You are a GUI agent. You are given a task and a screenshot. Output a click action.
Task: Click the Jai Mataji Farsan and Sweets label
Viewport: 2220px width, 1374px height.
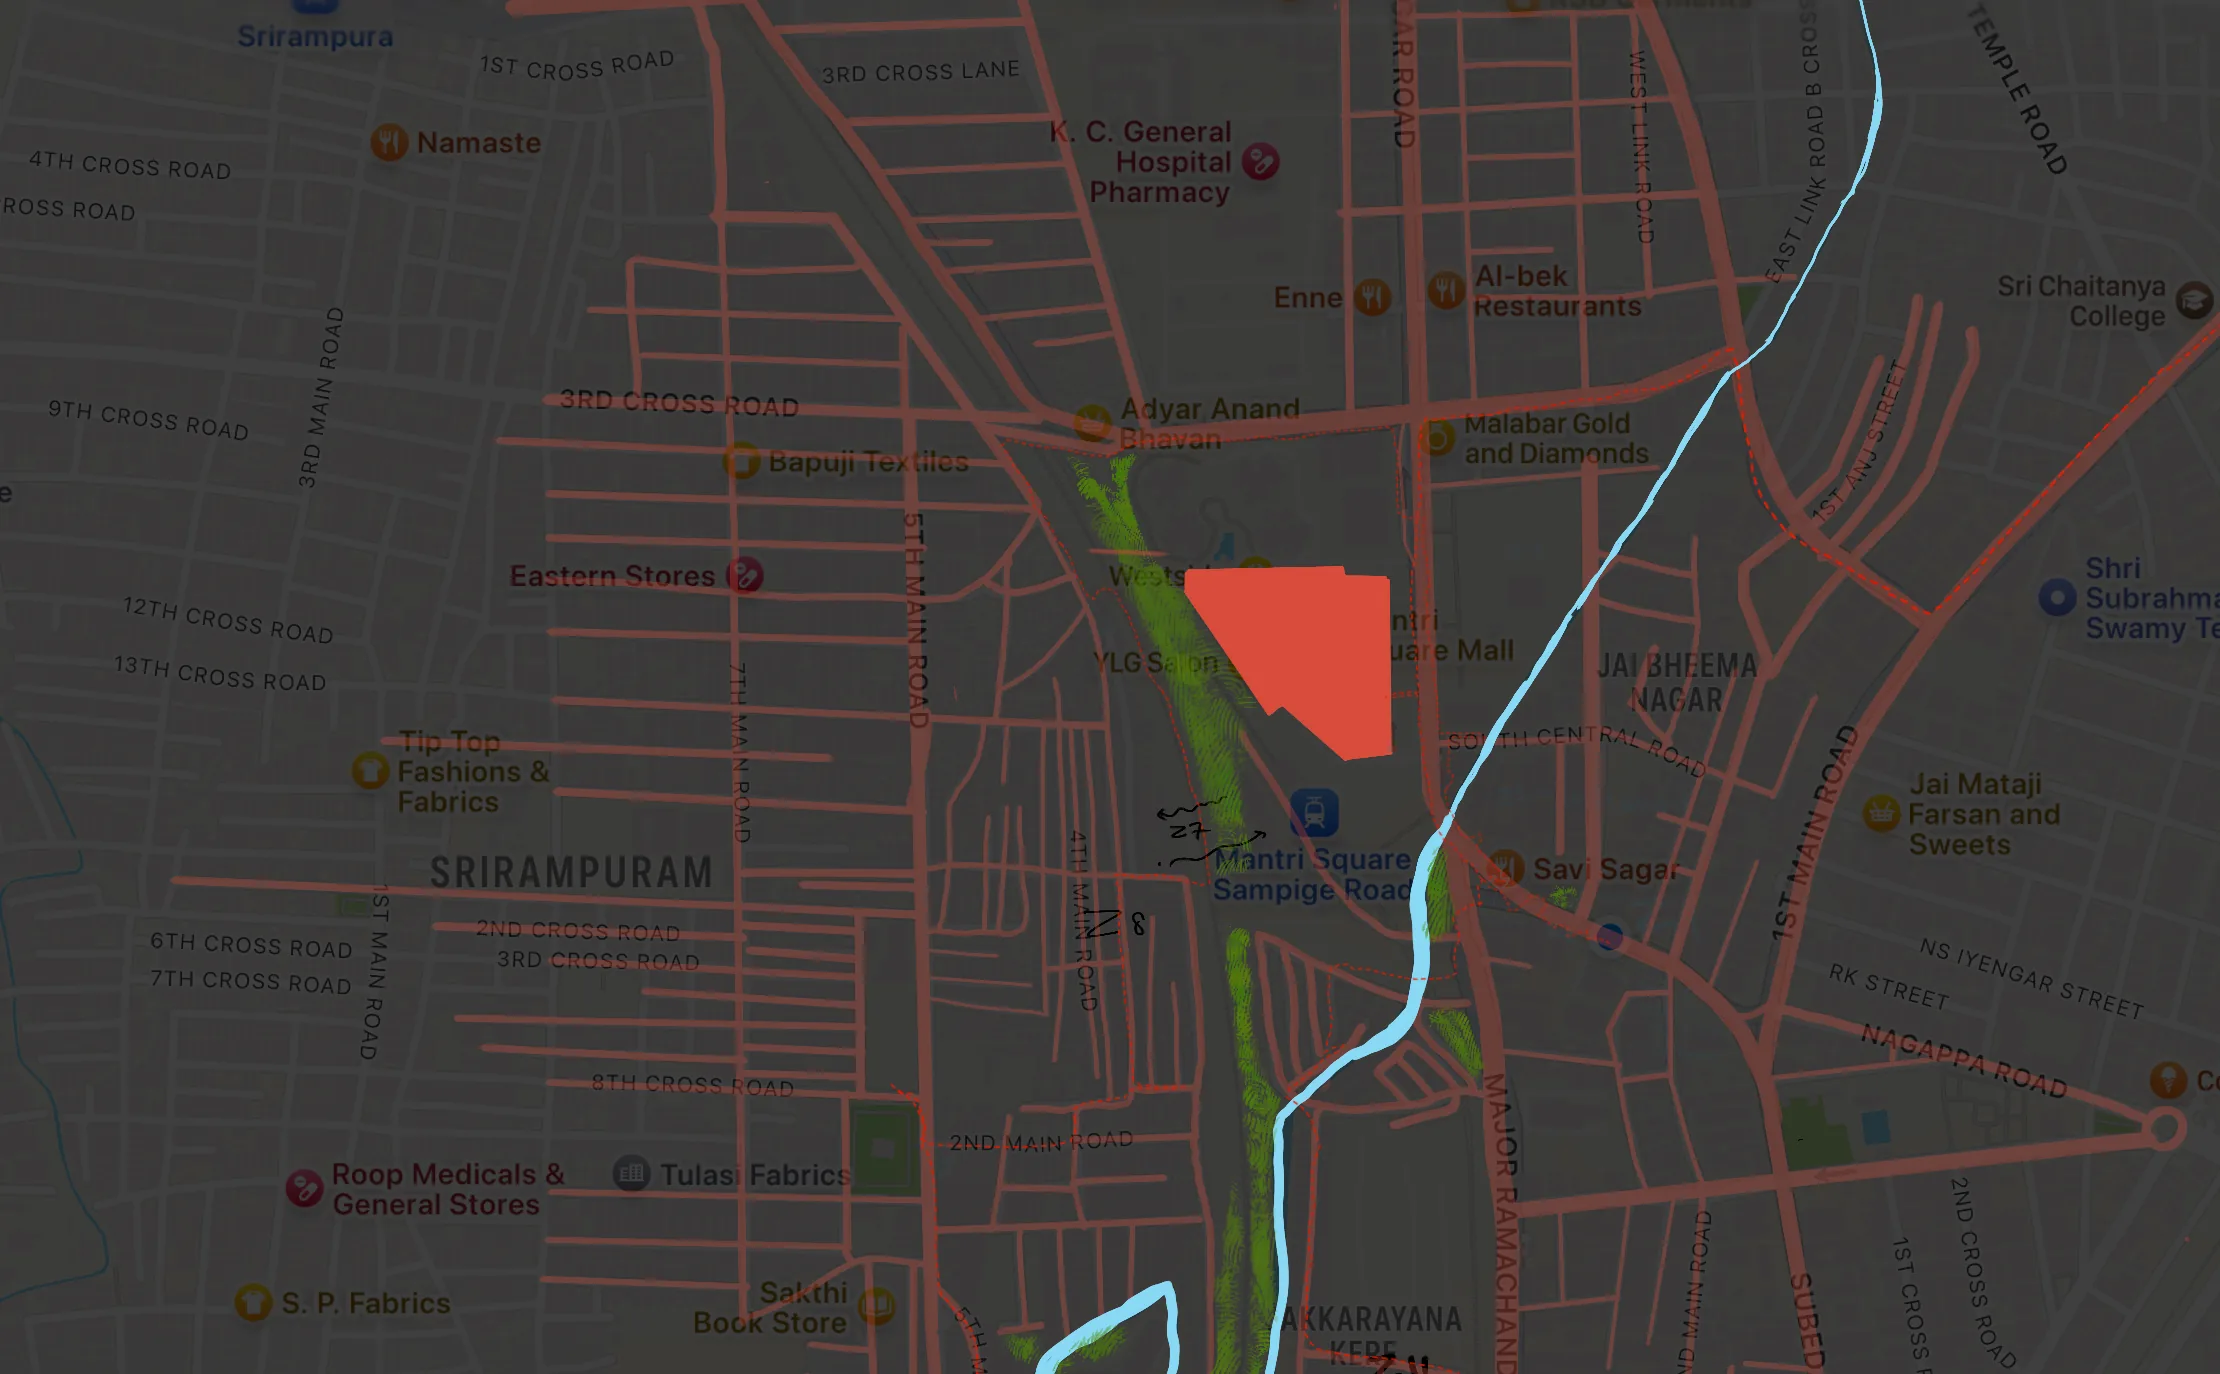(1984, 814)
